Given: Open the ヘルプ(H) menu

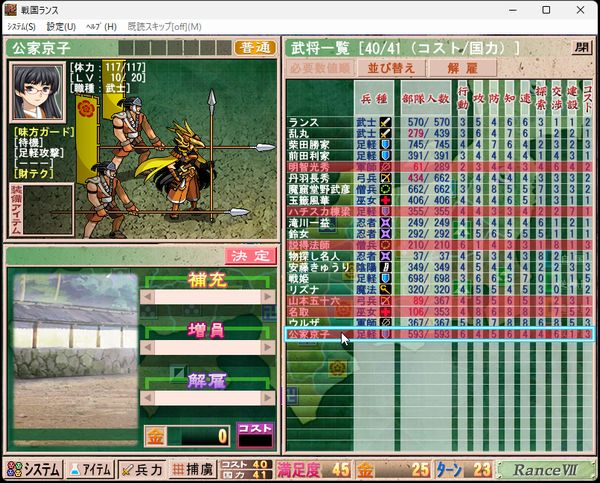Looking at the screenshot, I should [101, 27].
